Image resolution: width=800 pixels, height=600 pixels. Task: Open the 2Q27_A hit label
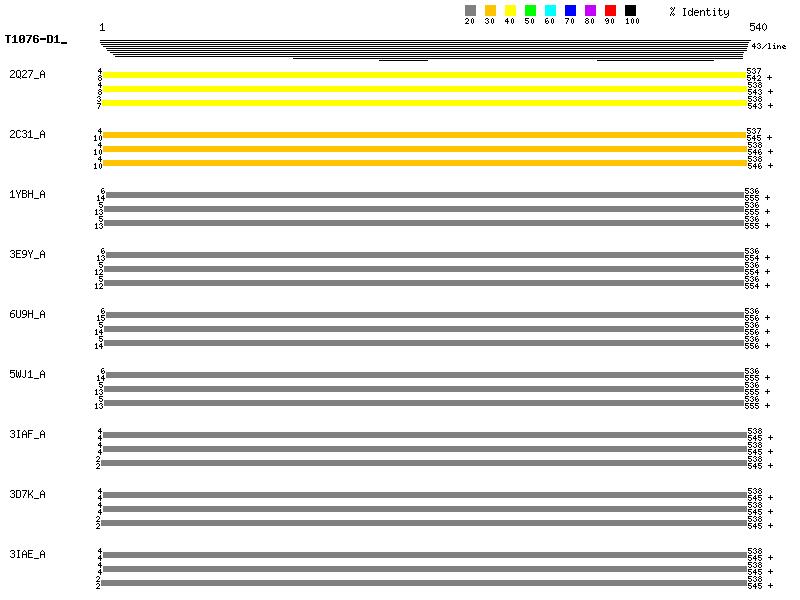(27, 75)
